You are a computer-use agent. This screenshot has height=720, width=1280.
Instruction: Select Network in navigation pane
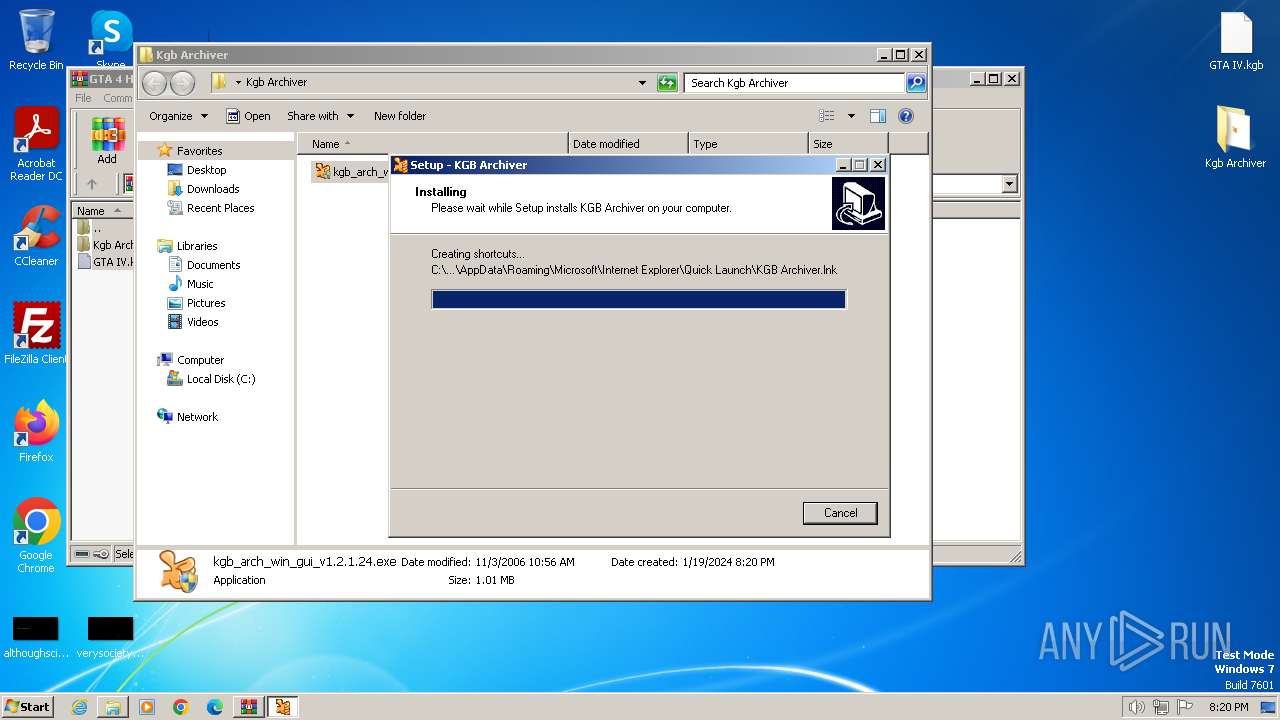point(197,417)
